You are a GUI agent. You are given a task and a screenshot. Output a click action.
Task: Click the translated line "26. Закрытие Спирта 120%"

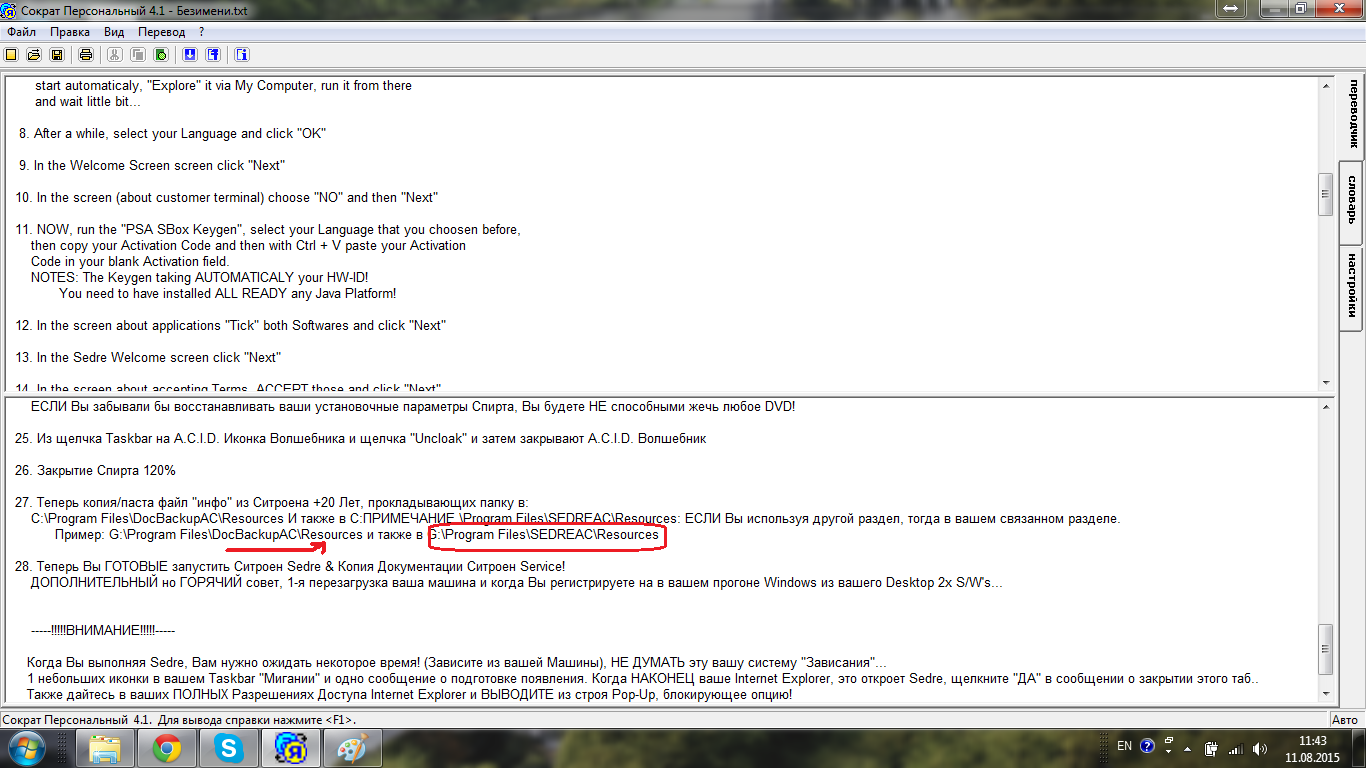pos(96,470)
